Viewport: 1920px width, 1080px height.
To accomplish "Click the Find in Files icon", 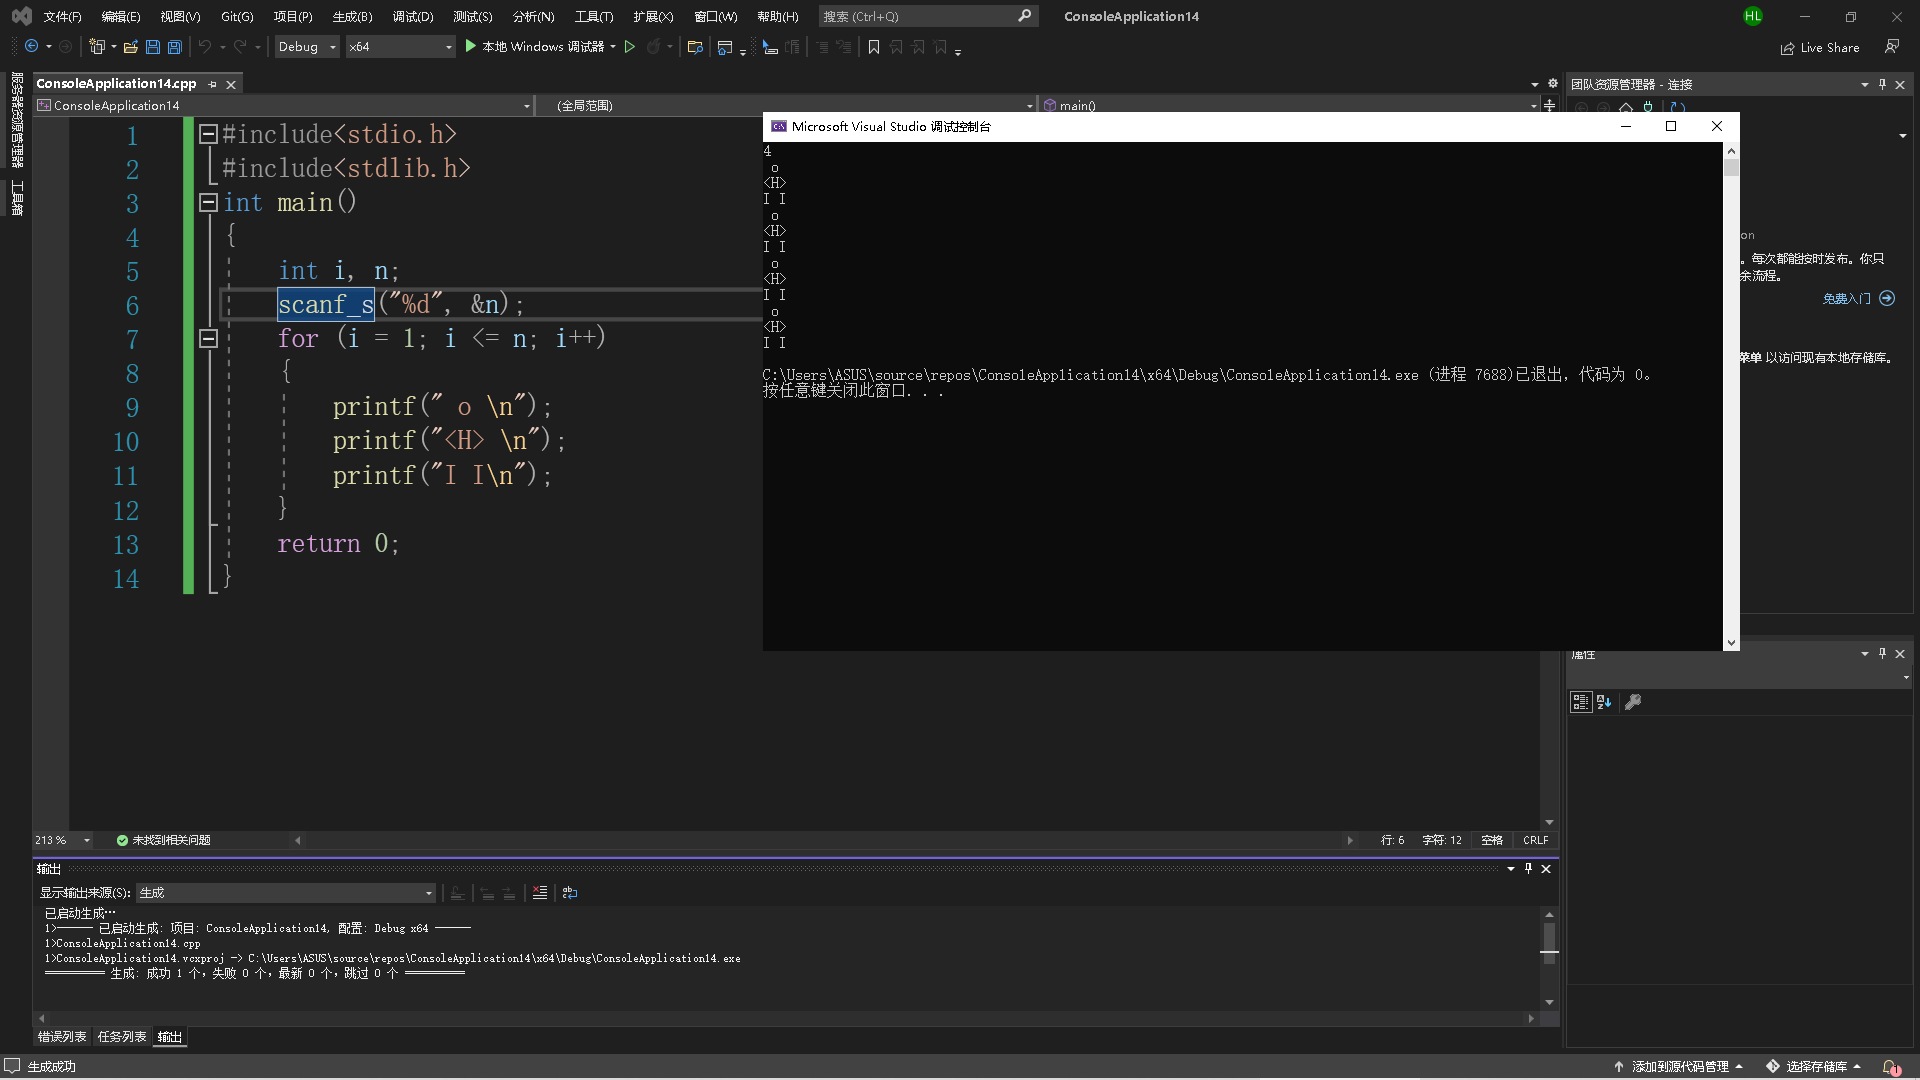I will click(695, 47).
